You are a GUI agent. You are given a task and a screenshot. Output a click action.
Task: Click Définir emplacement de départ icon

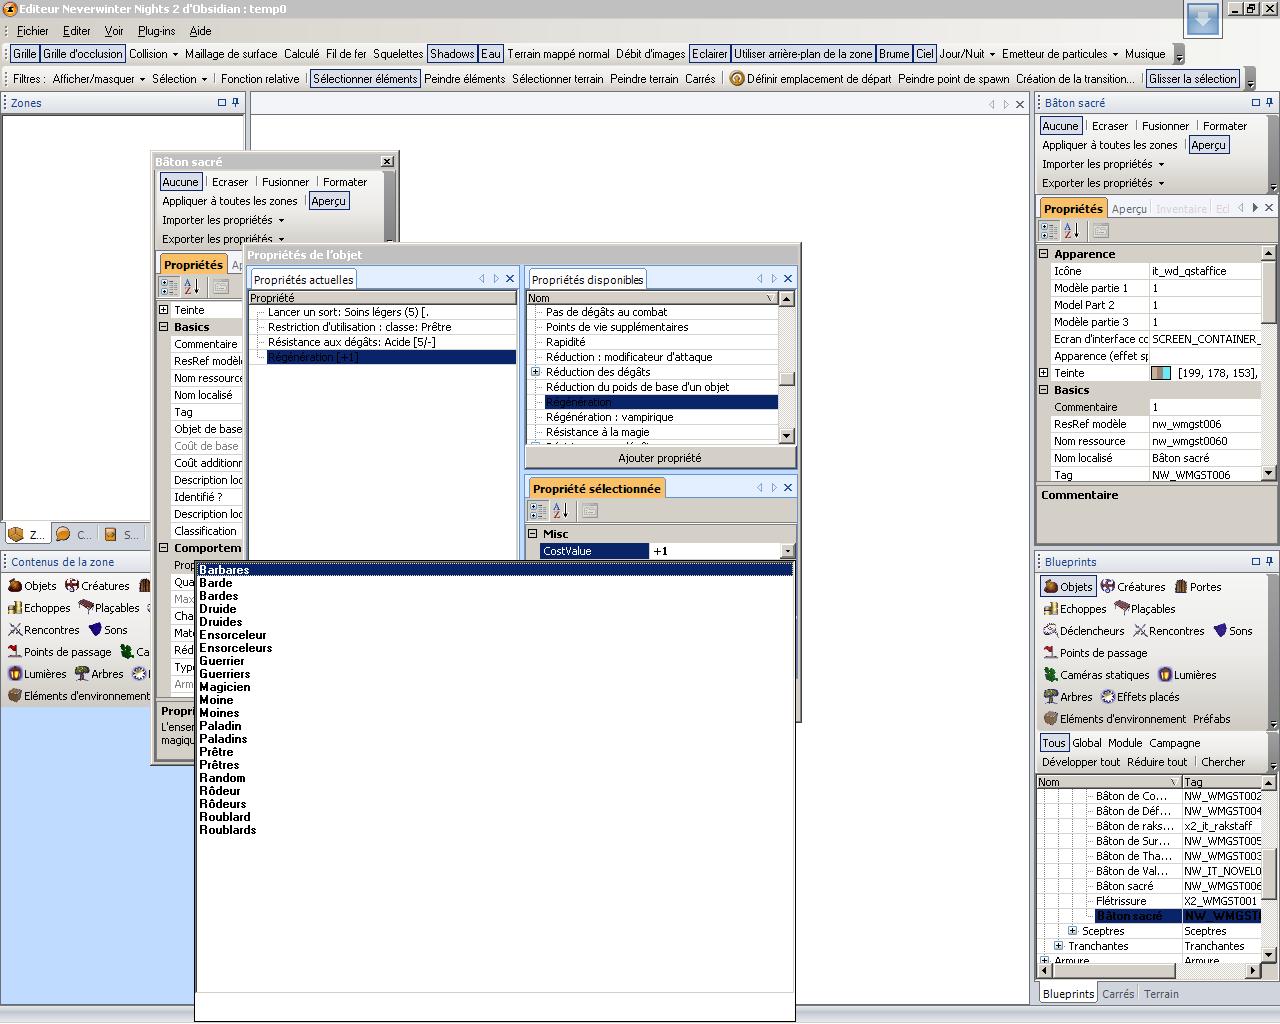point(737,79)
